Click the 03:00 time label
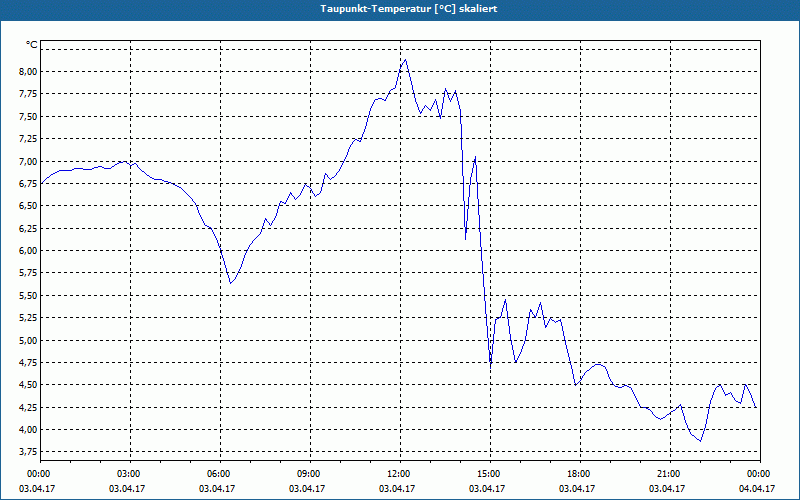The image size is (800, 500). 130,474
